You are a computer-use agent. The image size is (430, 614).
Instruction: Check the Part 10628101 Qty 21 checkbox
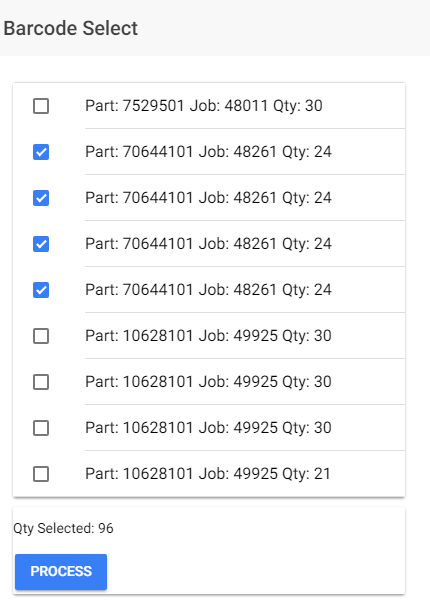click(41, 474)
